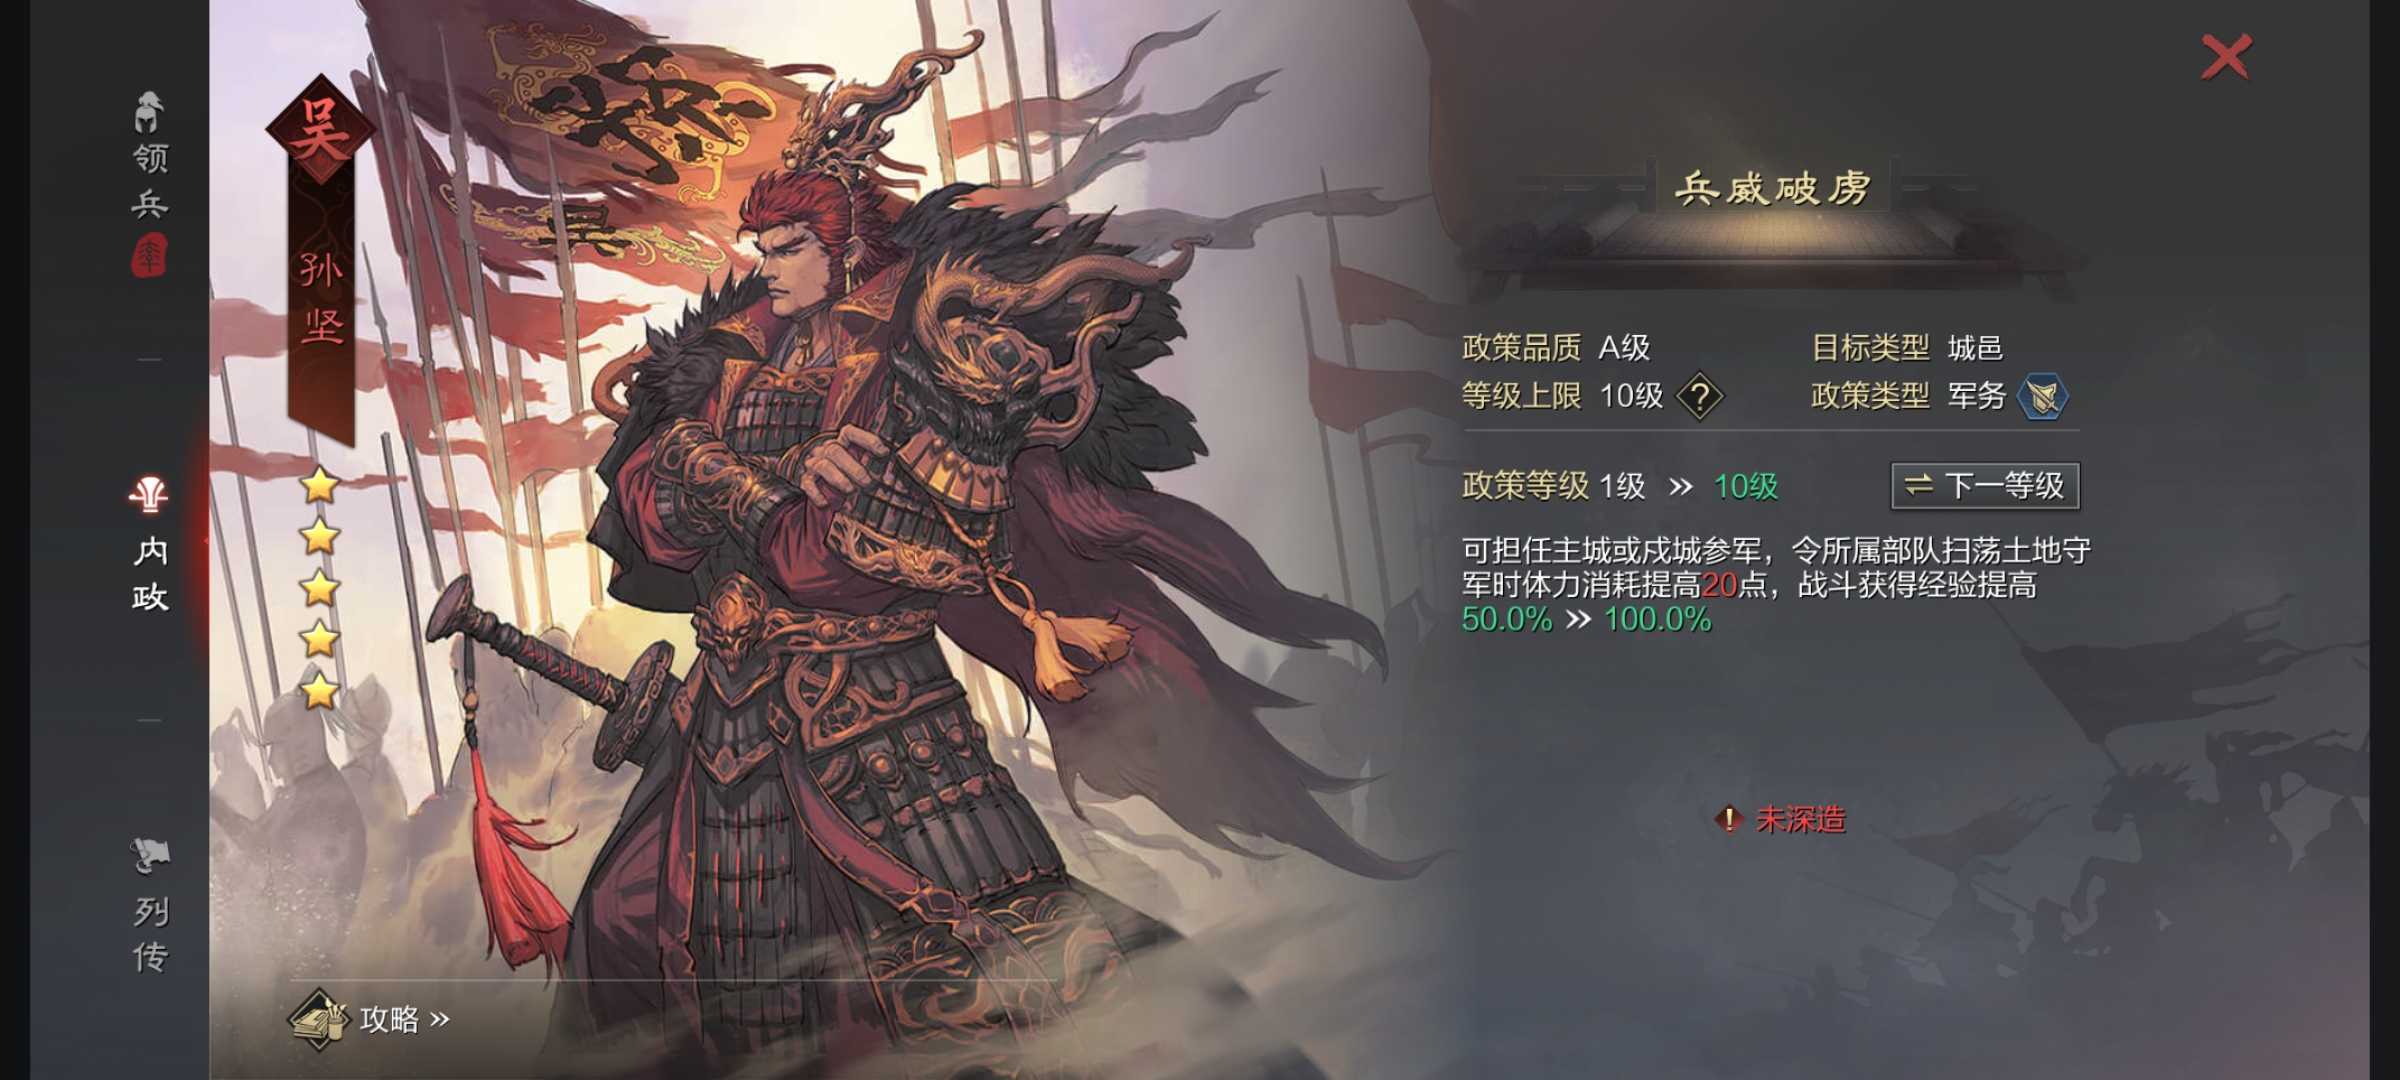Click the helmet icon above 领兵
2400x1080 pixels.
click(149, 113)
